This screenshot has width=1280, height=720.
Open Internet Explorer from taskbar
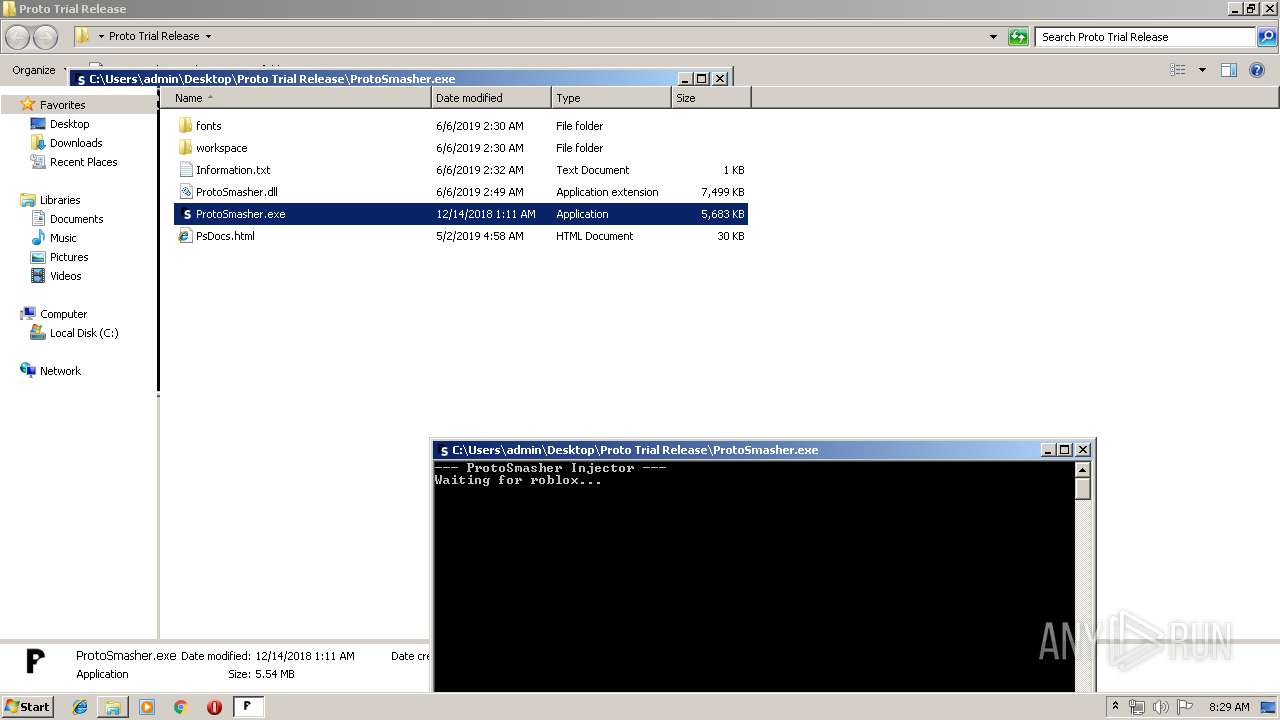click(80, 707)
